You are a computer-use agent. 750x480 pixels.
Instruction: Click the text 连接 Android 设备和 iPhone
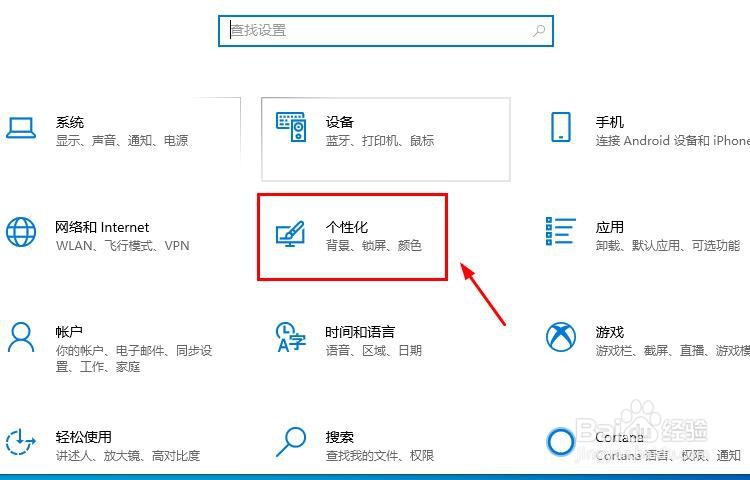click(673, 141)
